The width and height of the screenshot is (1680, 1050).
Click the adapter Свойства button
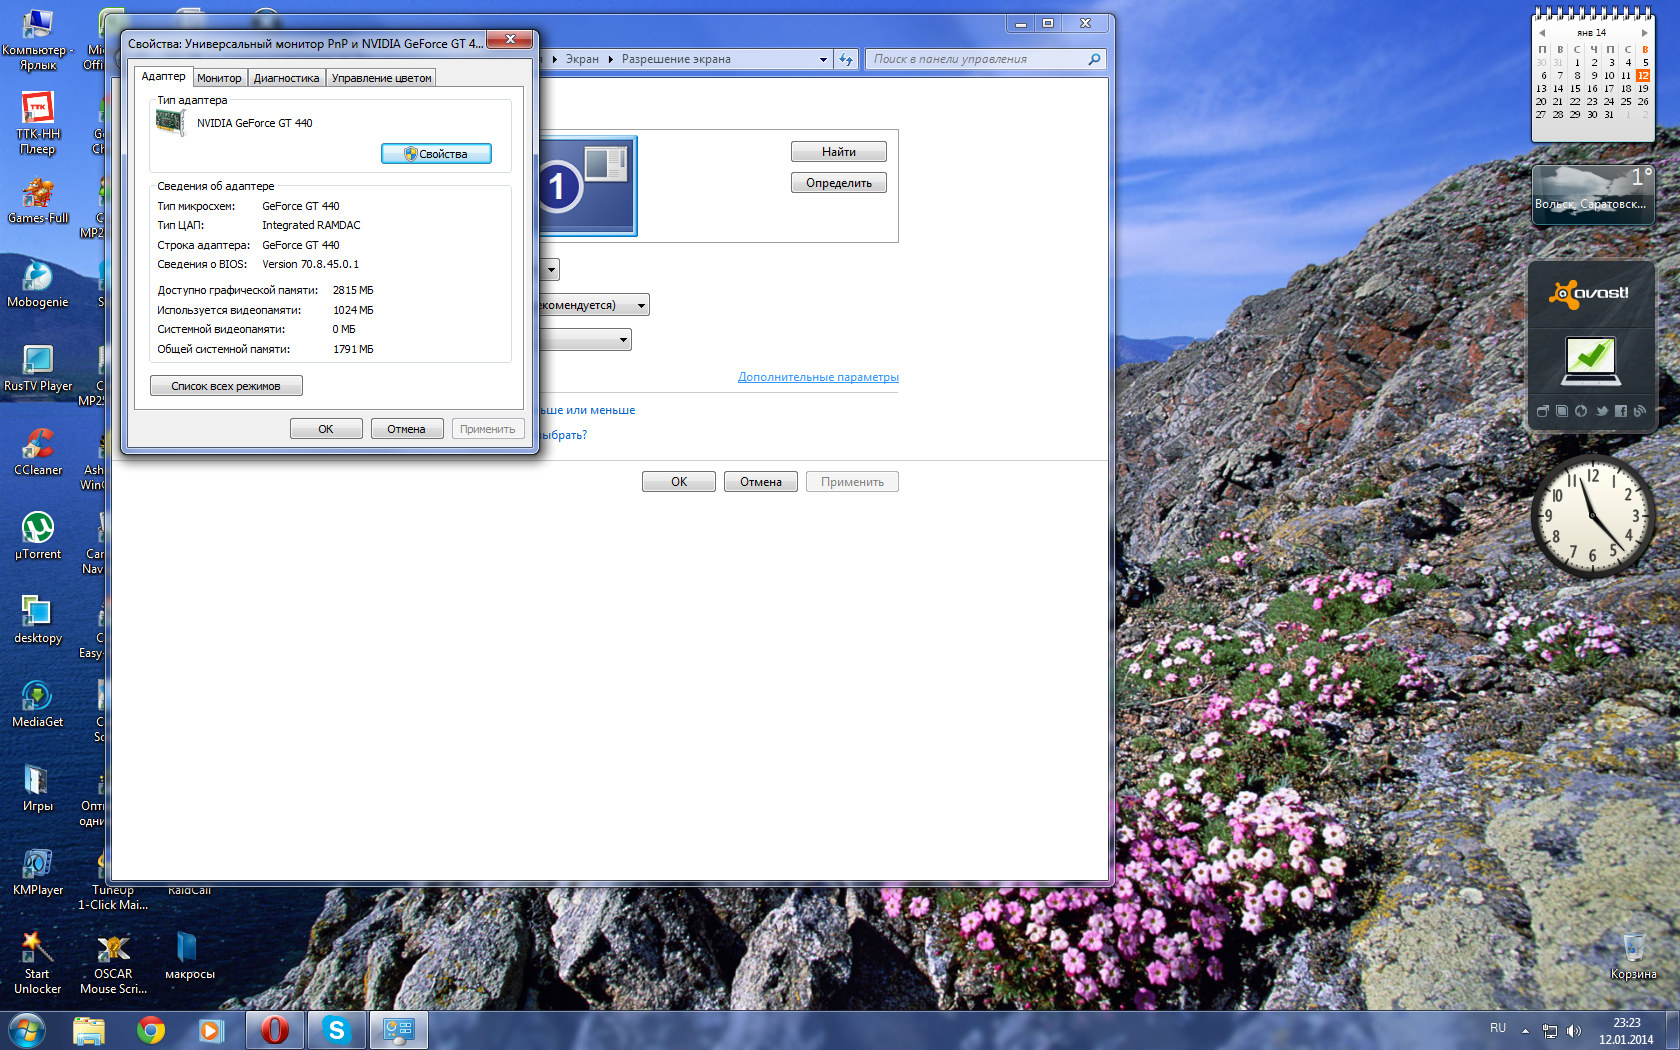pos(436,154)
